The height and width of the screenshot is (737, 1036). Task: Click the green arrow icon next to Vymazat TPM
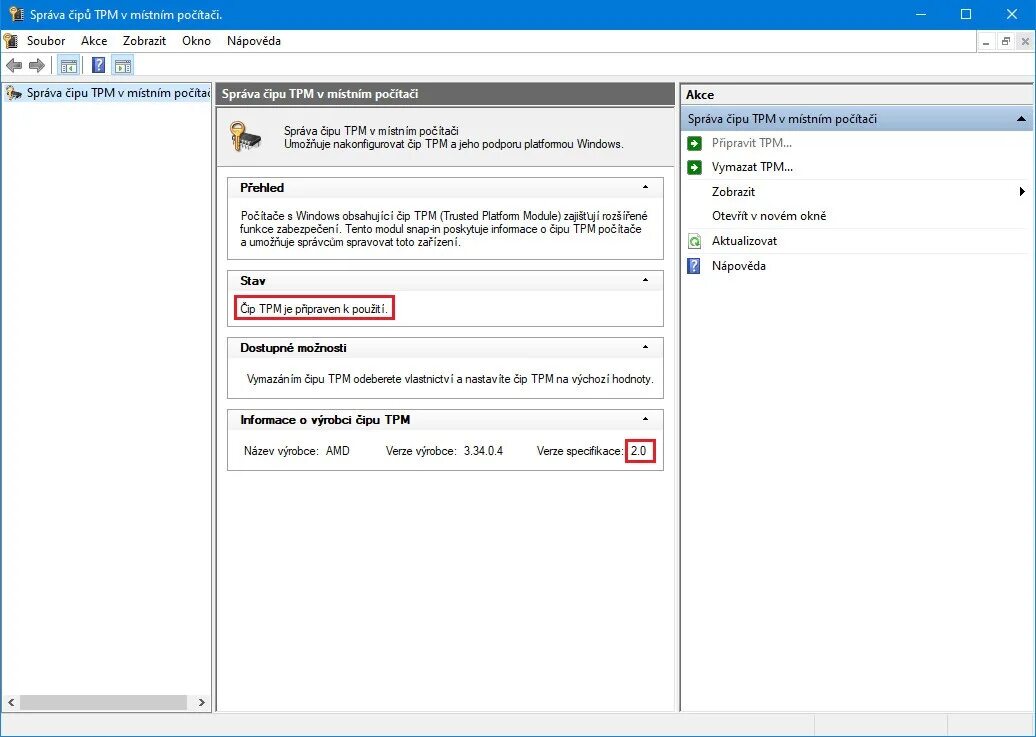(694, 167)
